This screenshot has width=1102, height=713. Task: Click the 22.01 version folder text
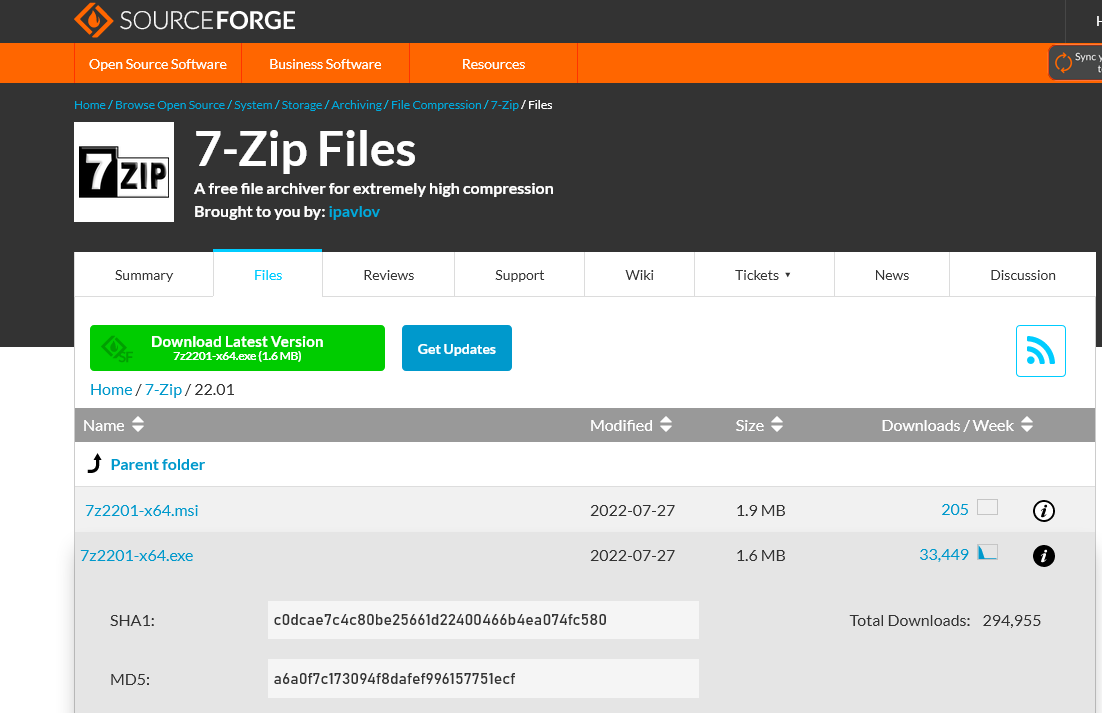point(214,389)
